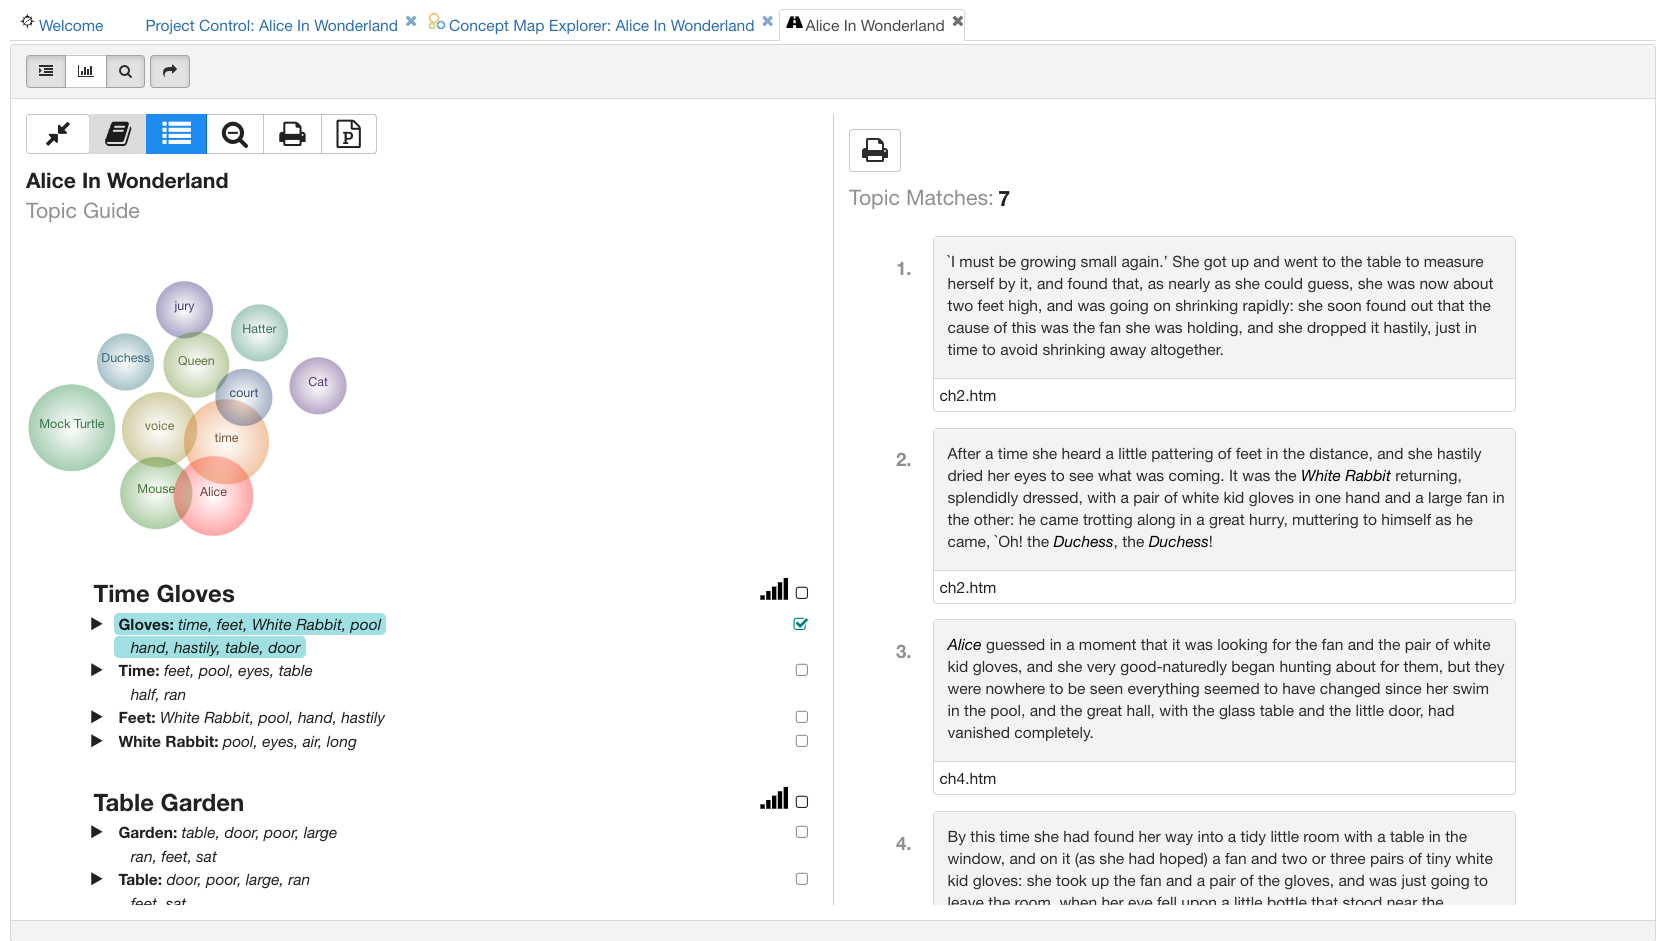Expand the Gloves topic disclosure triangle

pyautogui.click(x=96, y=623)
